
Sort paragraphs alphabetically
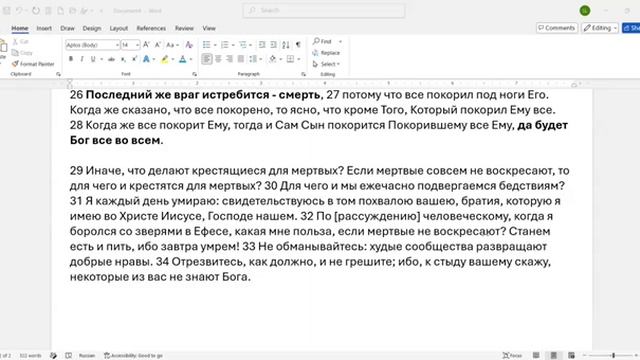(x=286, y=44)
